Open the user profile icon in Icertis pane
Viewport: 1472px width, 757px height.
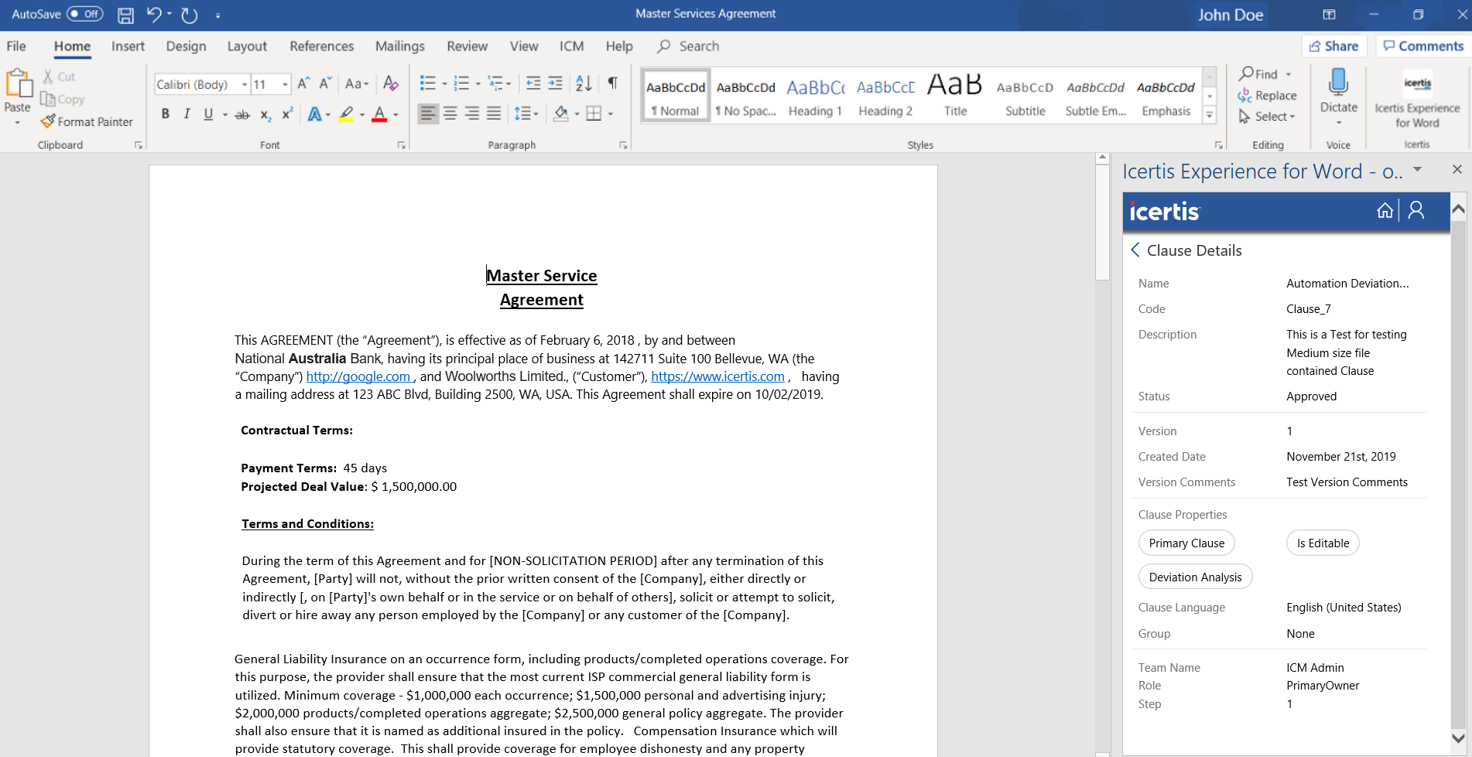[1416, 210]
